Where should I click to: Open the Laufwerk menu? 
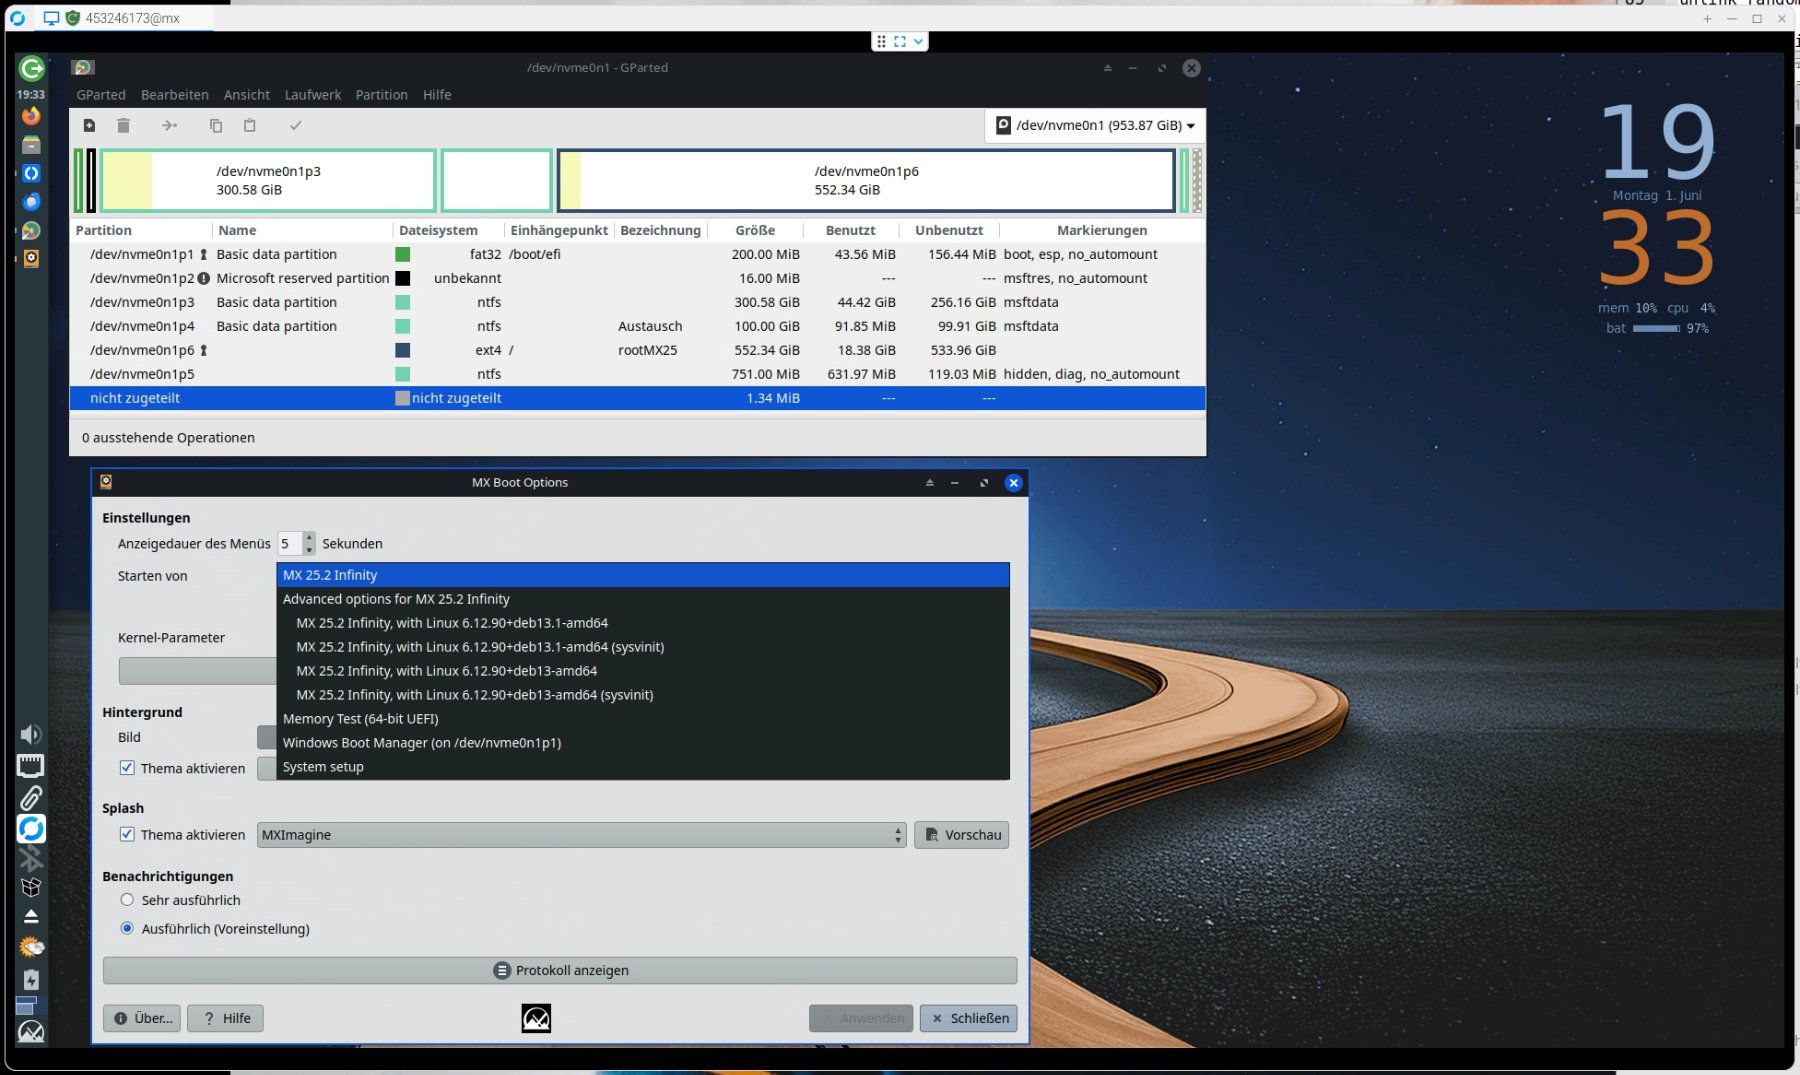pyautogui.click(x=313, y=95)
